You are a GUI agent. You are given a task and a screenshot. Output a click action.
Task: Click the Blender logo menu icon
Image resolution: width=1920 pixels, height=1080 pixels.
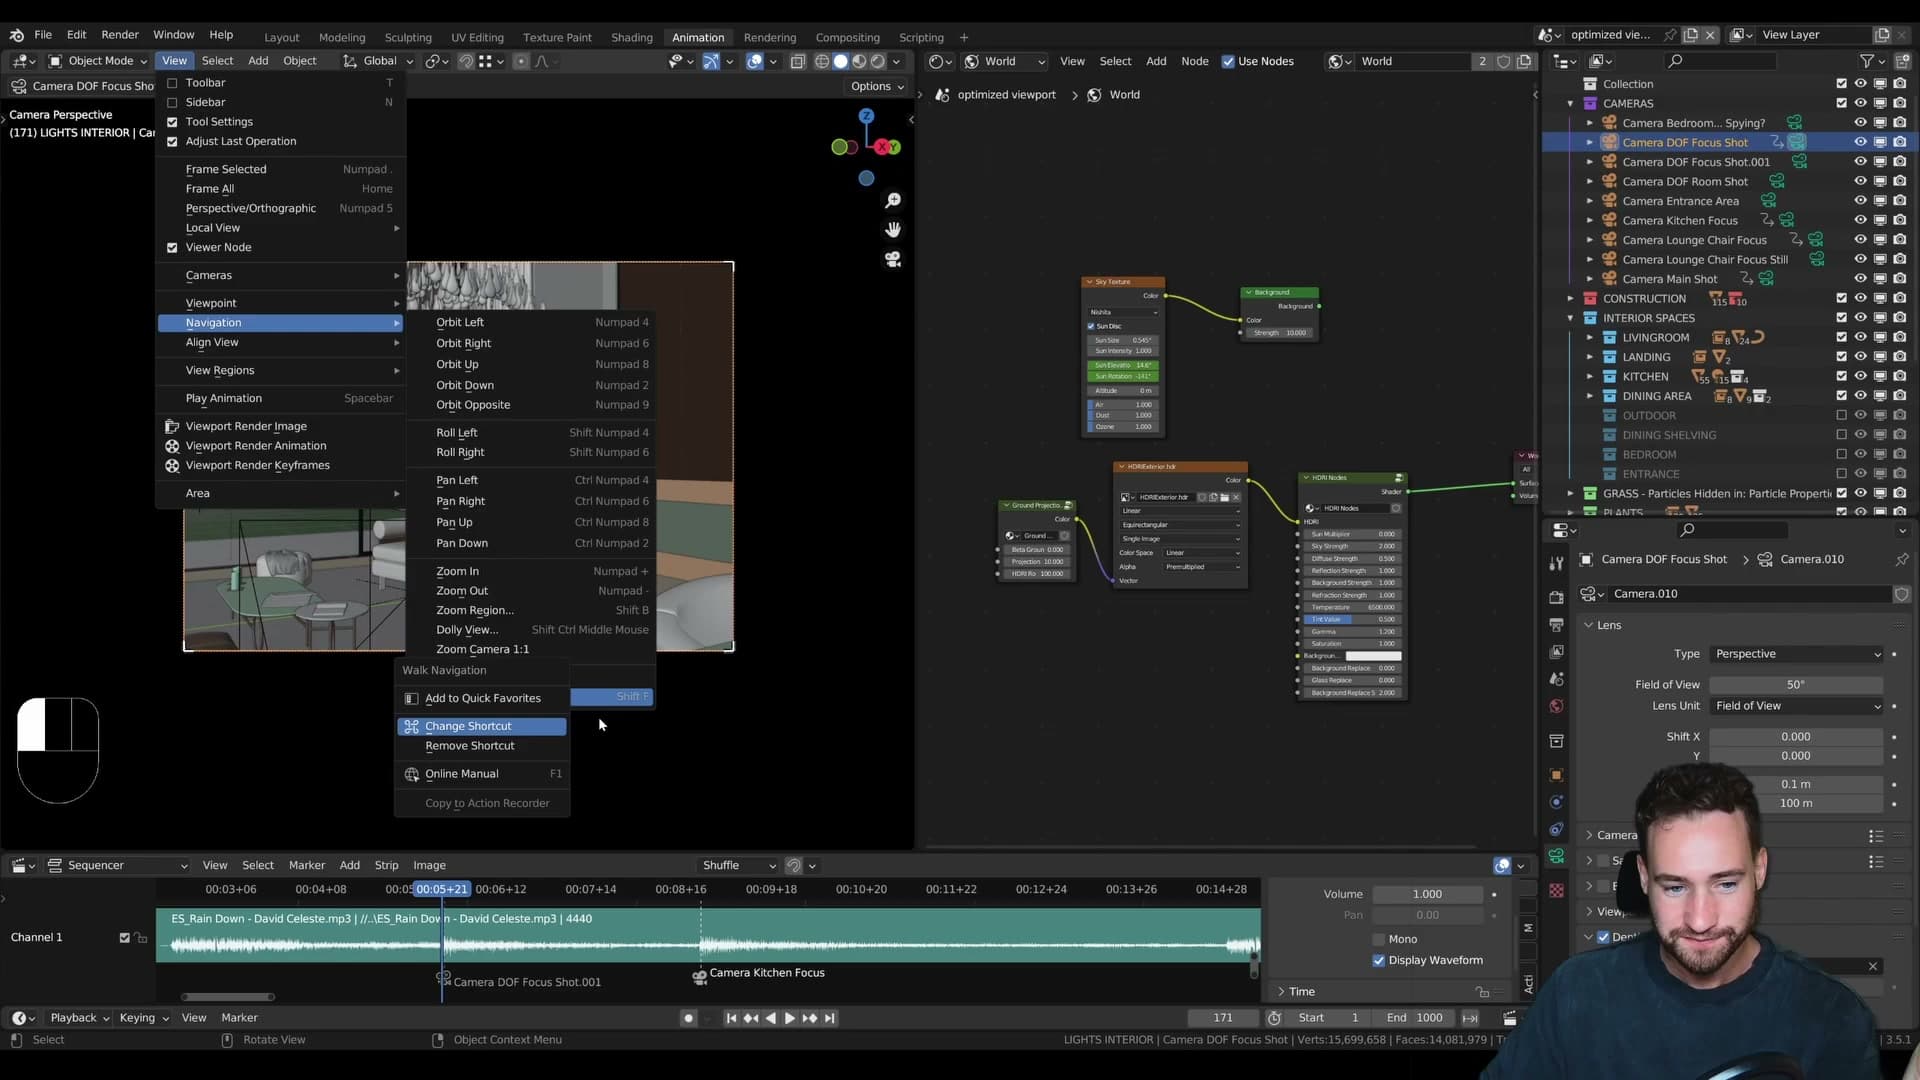point(17,34)
